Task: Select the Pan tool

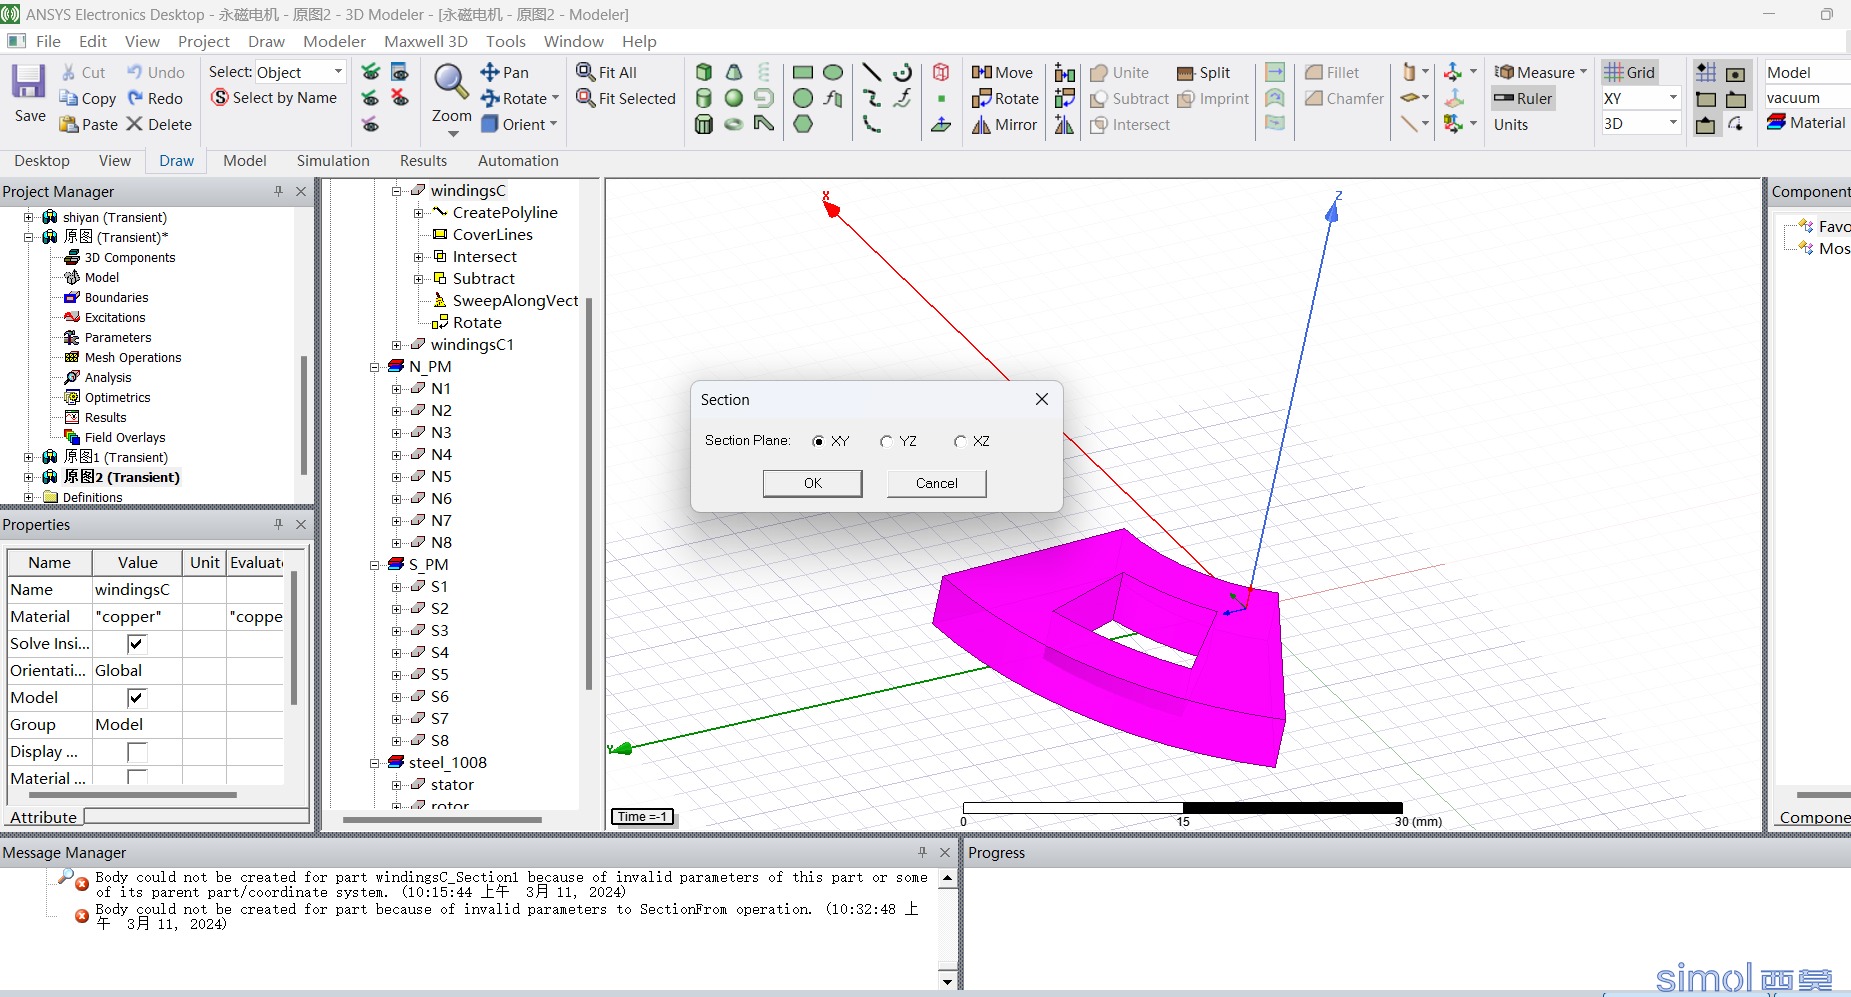Action: (505, 72)
